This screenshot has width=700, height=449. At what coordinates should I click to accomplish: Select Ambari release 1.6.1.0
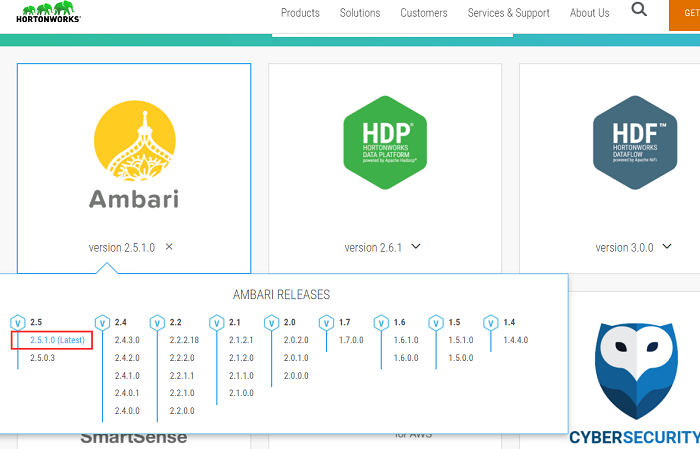(x=406, y=340)
